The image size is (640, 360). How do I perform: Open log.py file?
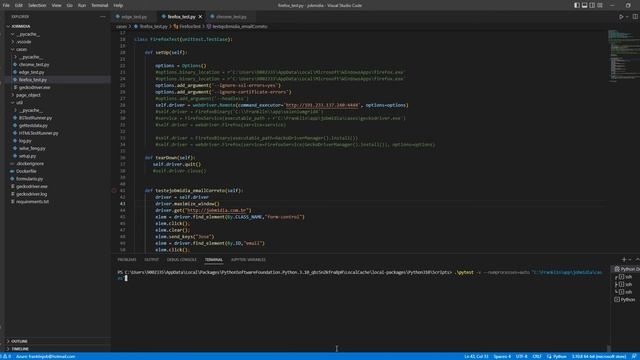[x=25, y=141]
